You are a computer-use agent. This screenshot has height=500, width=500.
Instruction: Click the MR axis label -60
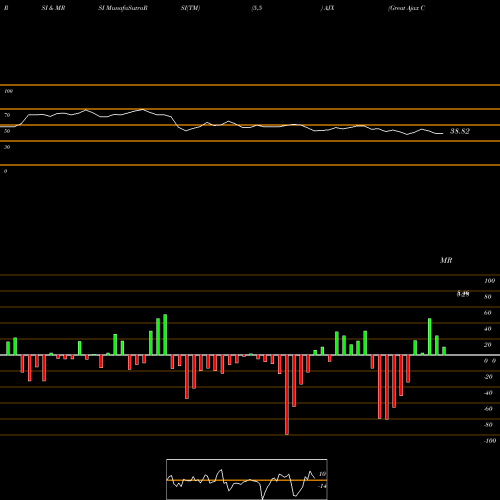pos(488,409)
